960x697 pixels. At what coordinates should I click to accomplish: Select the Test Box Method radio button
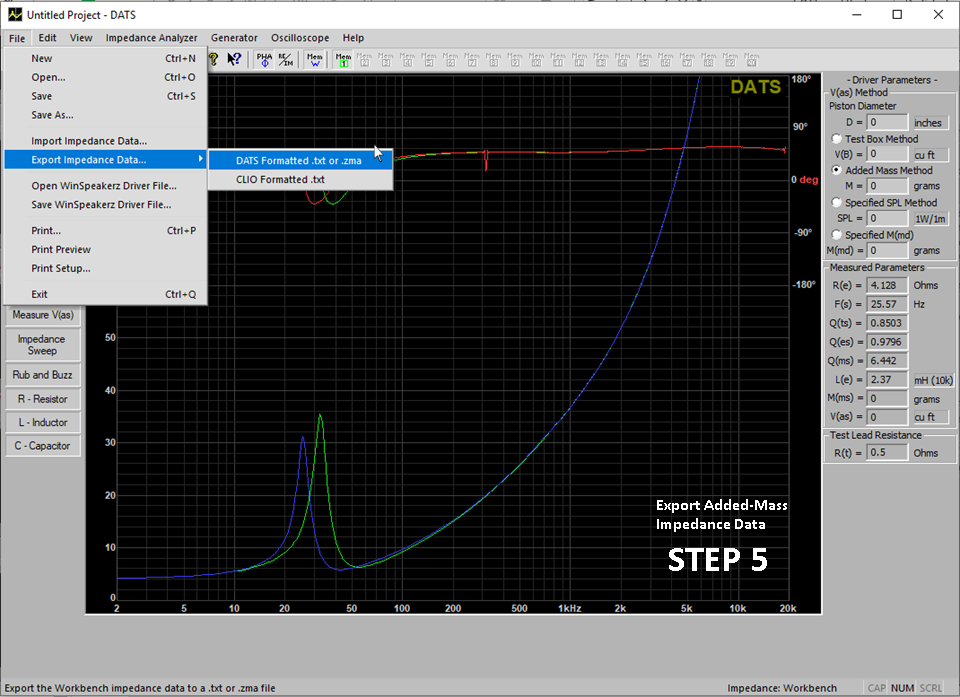click(836, 139)
